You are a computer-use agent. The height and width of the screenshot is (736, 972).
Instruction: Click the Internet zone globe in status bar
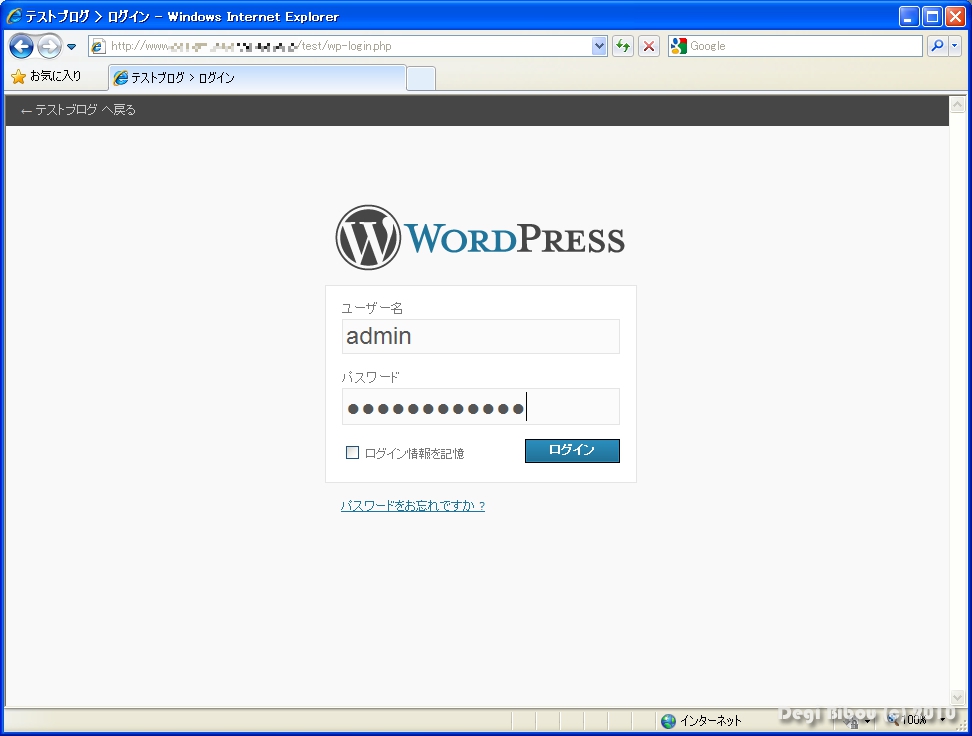pyautogui.click(x=668, y=721)
